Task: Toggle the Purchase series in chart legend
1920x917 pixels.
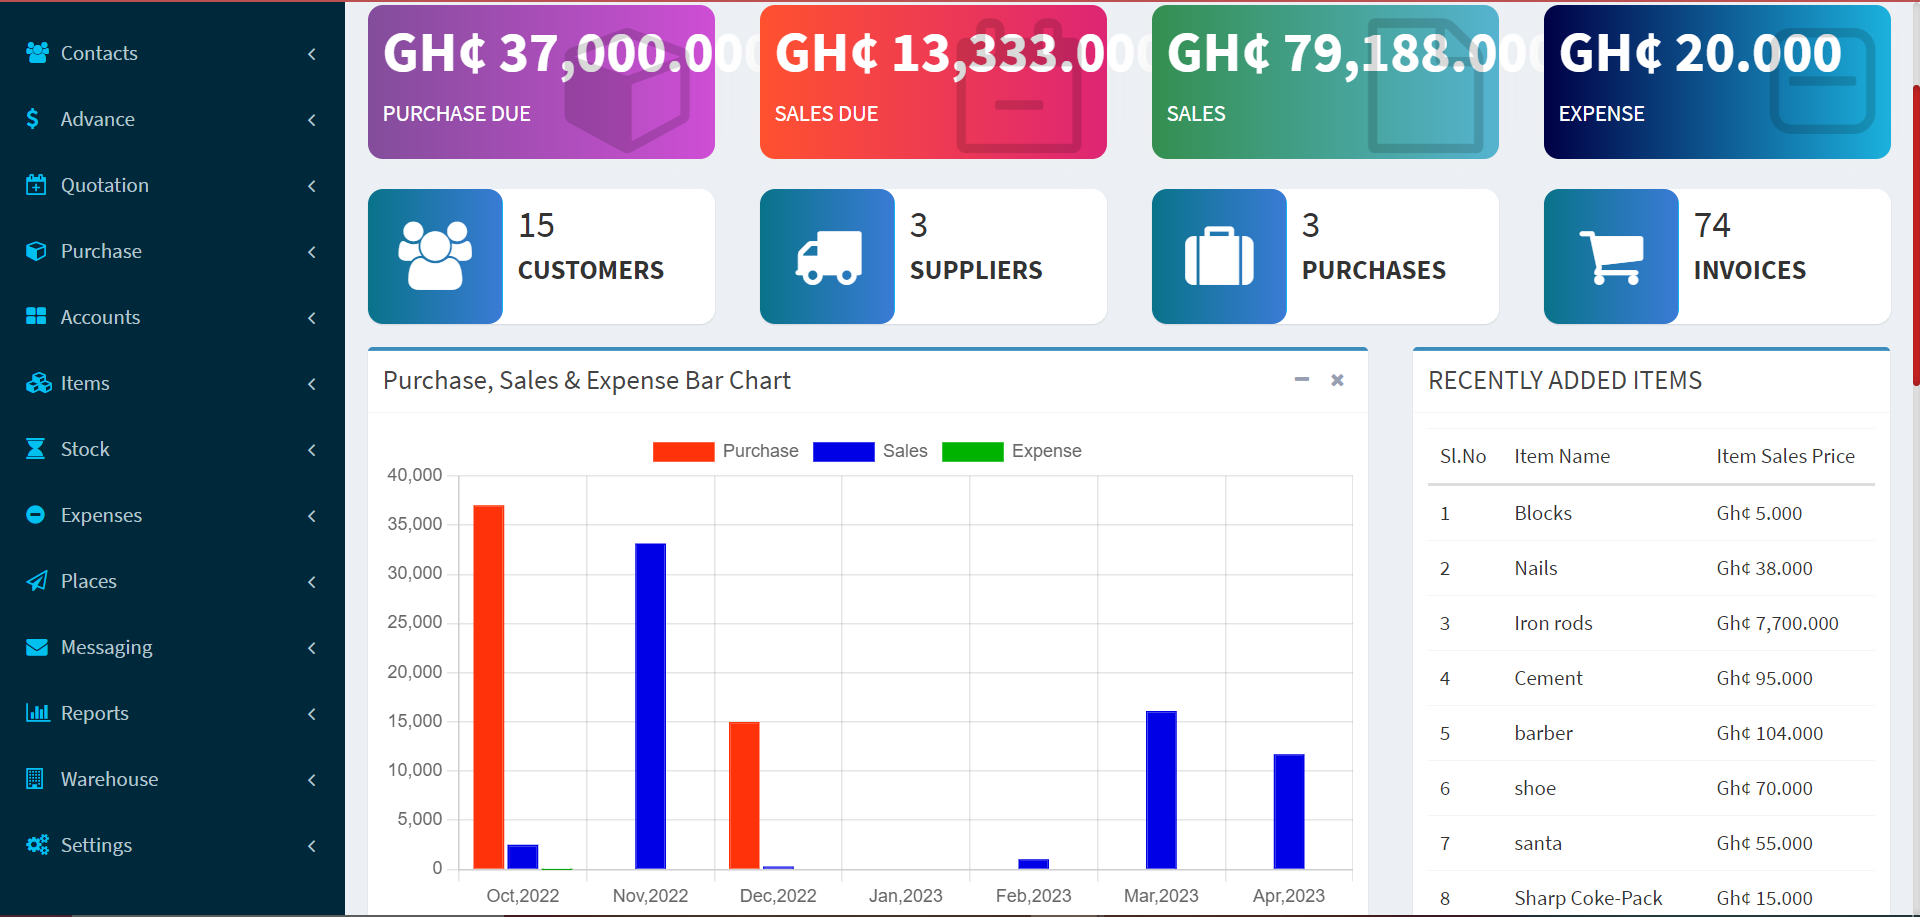Action: [x=725, y=451]
